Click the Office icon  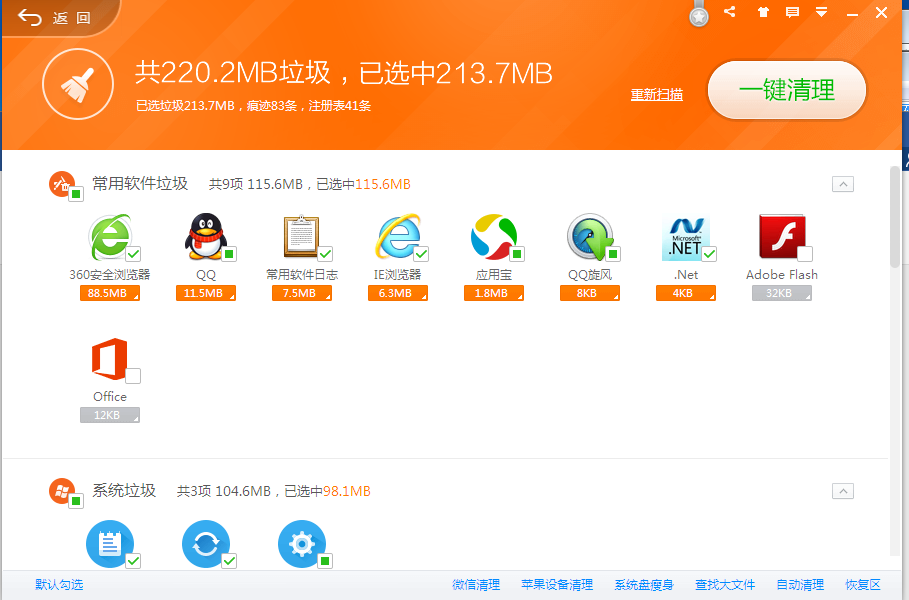click(x=110, y=359)
